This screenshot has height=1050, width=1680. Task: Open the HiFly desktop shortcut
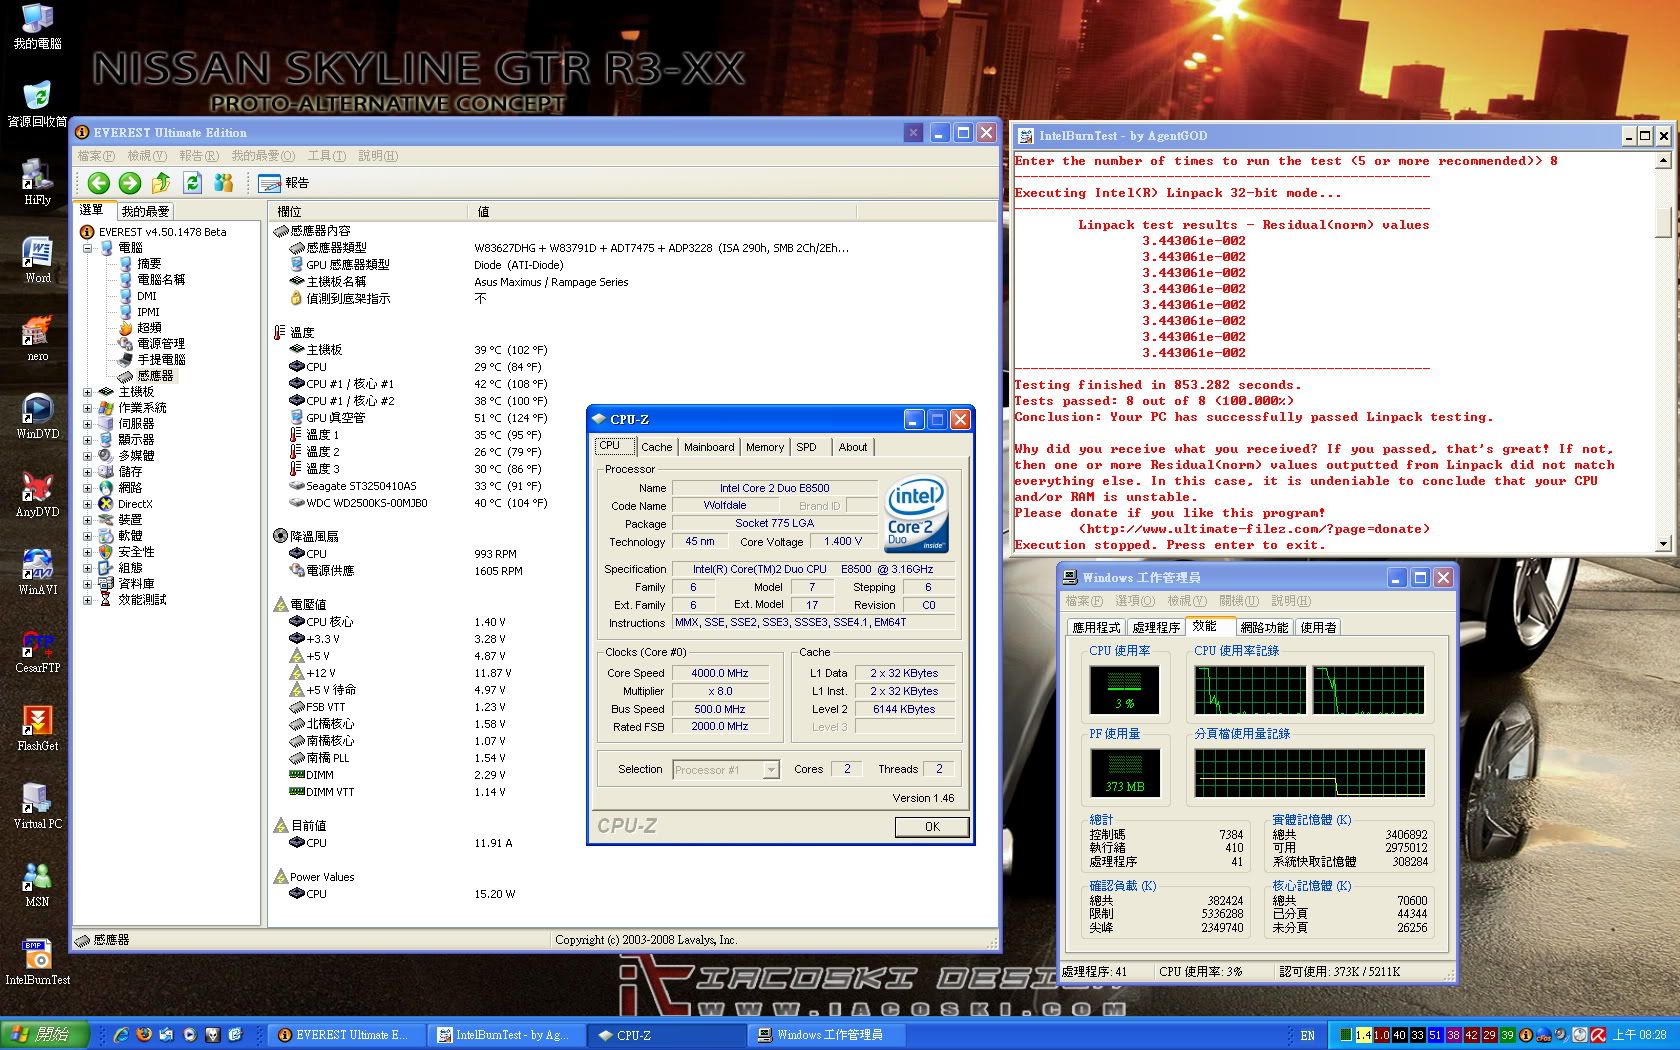[37, 182]
